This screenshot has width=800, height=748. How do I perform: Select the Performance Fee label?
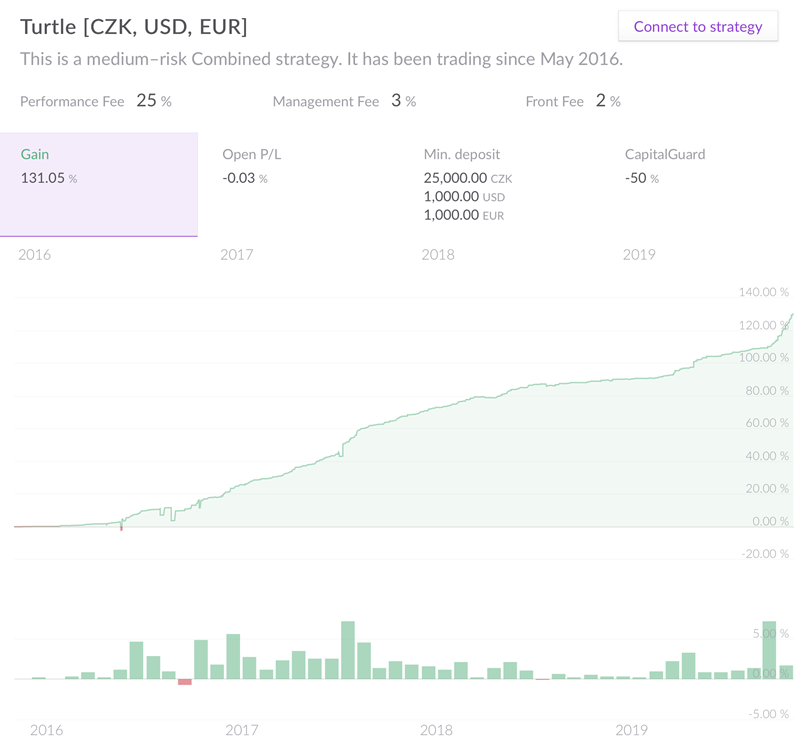coord(72,102)
